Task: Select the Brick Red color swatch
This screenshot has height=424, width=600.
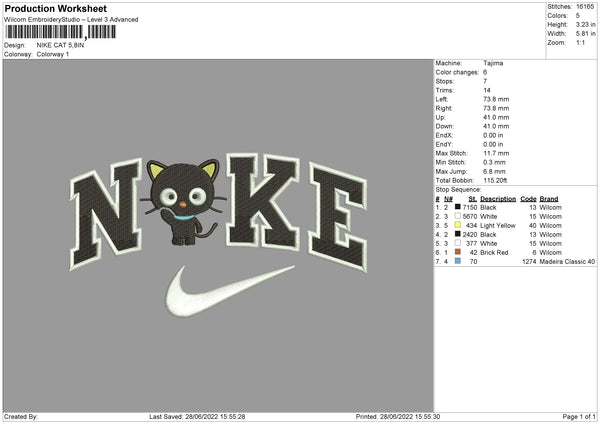Action: [457, 252]
